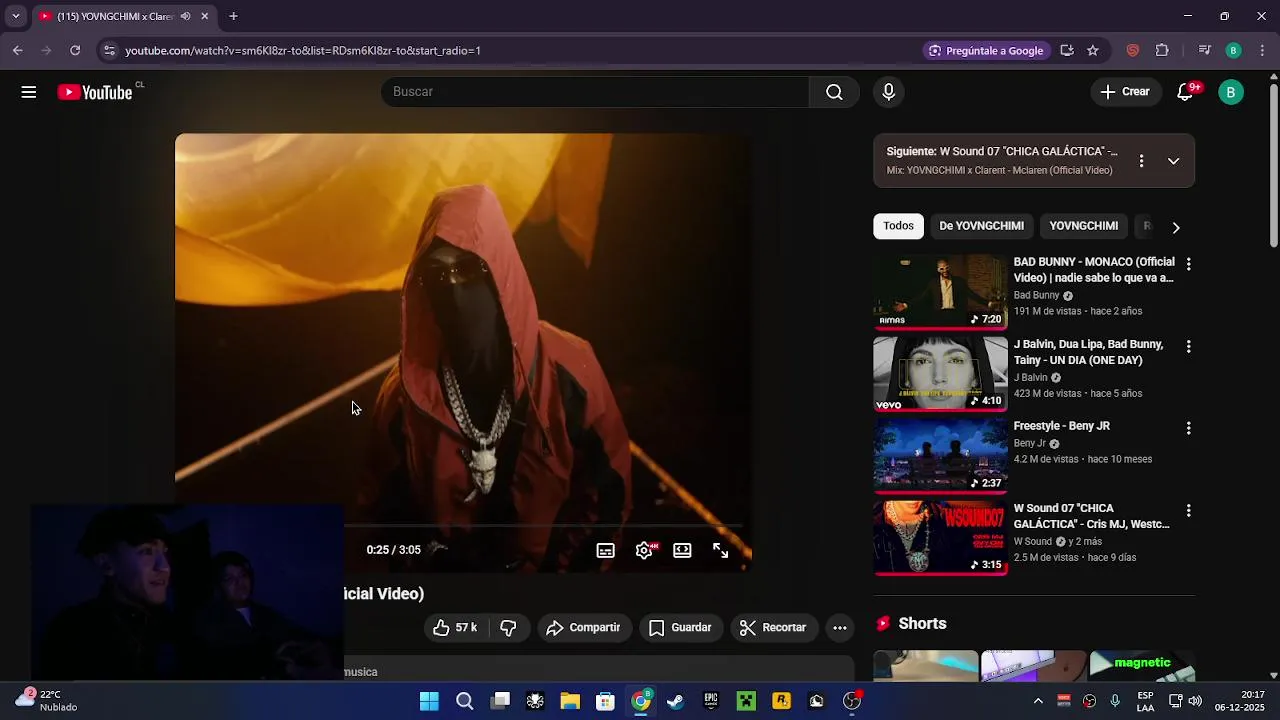
Task: Open Freestyle - Beny JR thumbnail
Action: [x=940, y=455]
